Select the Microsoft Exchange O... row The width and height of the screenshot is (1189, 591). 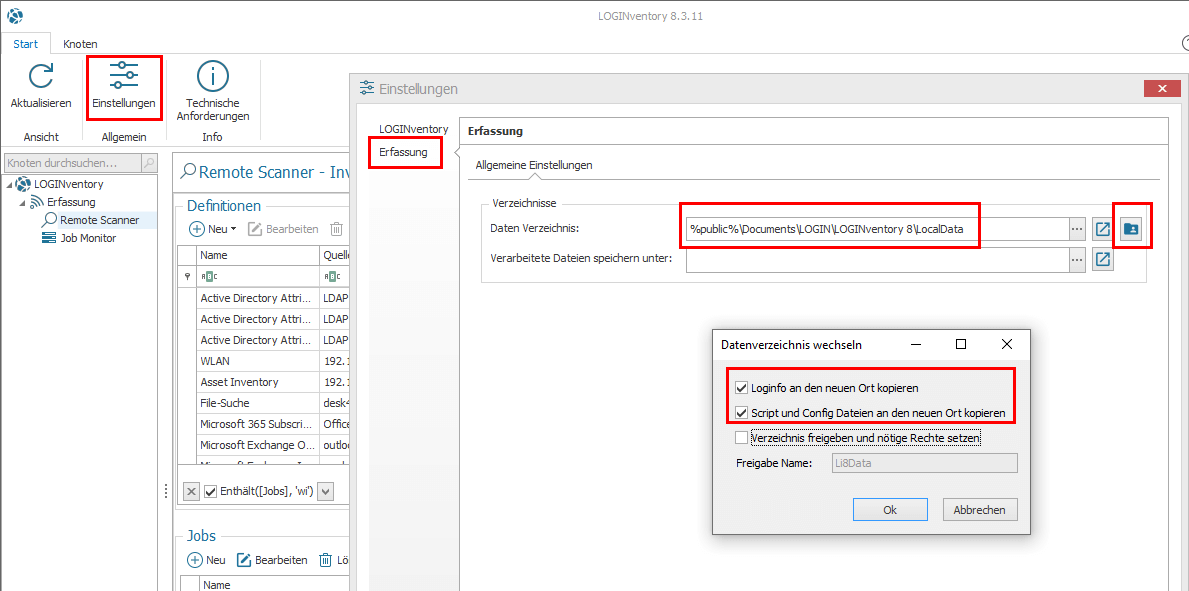click(262, 444)
